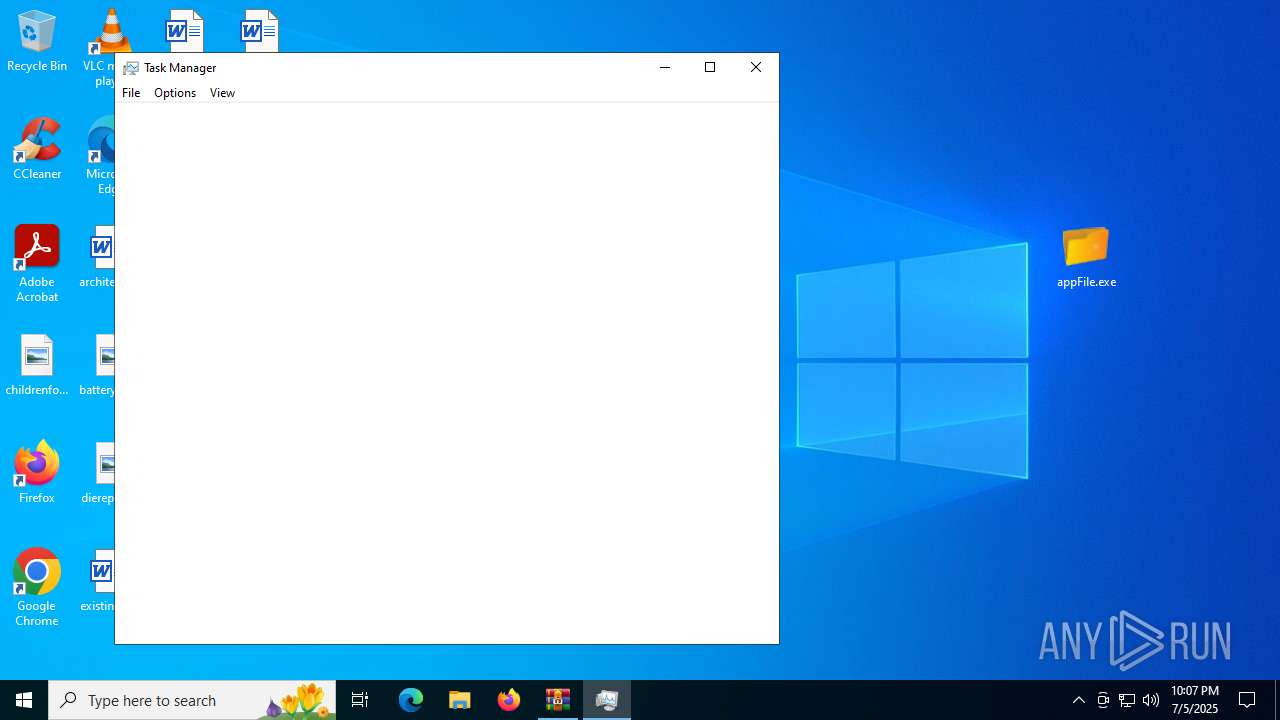This screenshot has height=720, width=1280.
Task: Click the Task Manager taskbar button
Action: [x=607, y=700]
